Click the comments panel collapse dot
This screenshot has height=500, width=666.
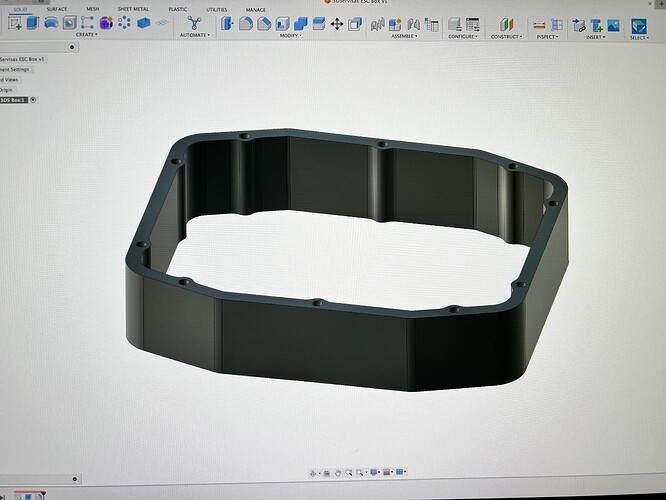pyautogui.click(x=75, y=479)
